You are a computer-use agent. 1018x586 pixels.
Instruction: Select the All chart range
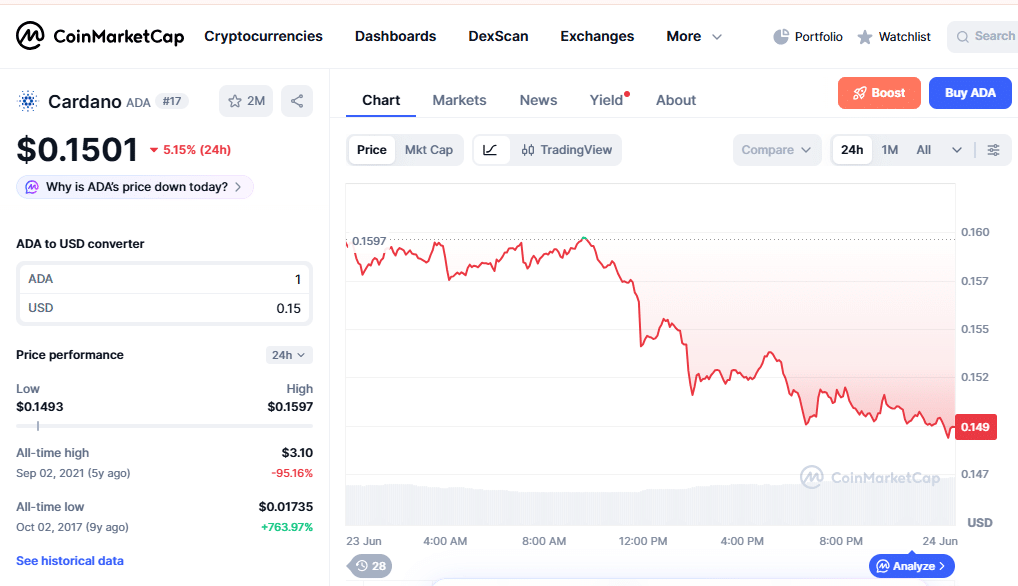coord(923,150)
